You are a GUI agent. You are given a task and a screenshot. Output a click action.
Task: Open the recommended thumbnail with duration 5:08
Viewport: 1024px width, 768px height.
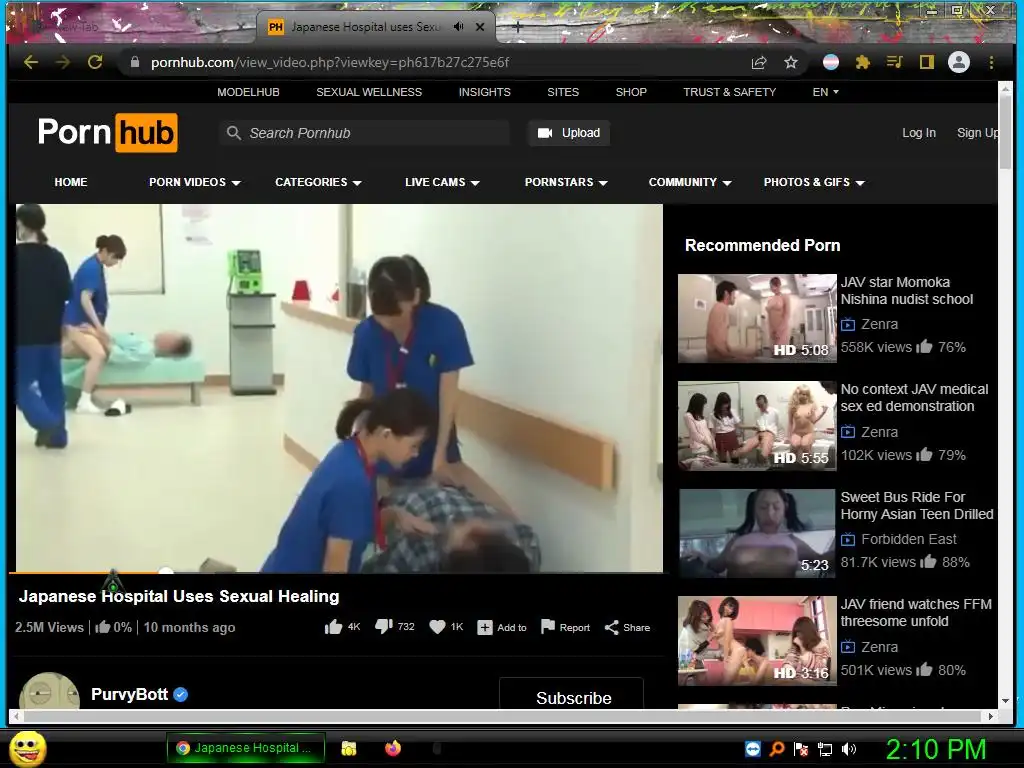click(x=757, y=318)
